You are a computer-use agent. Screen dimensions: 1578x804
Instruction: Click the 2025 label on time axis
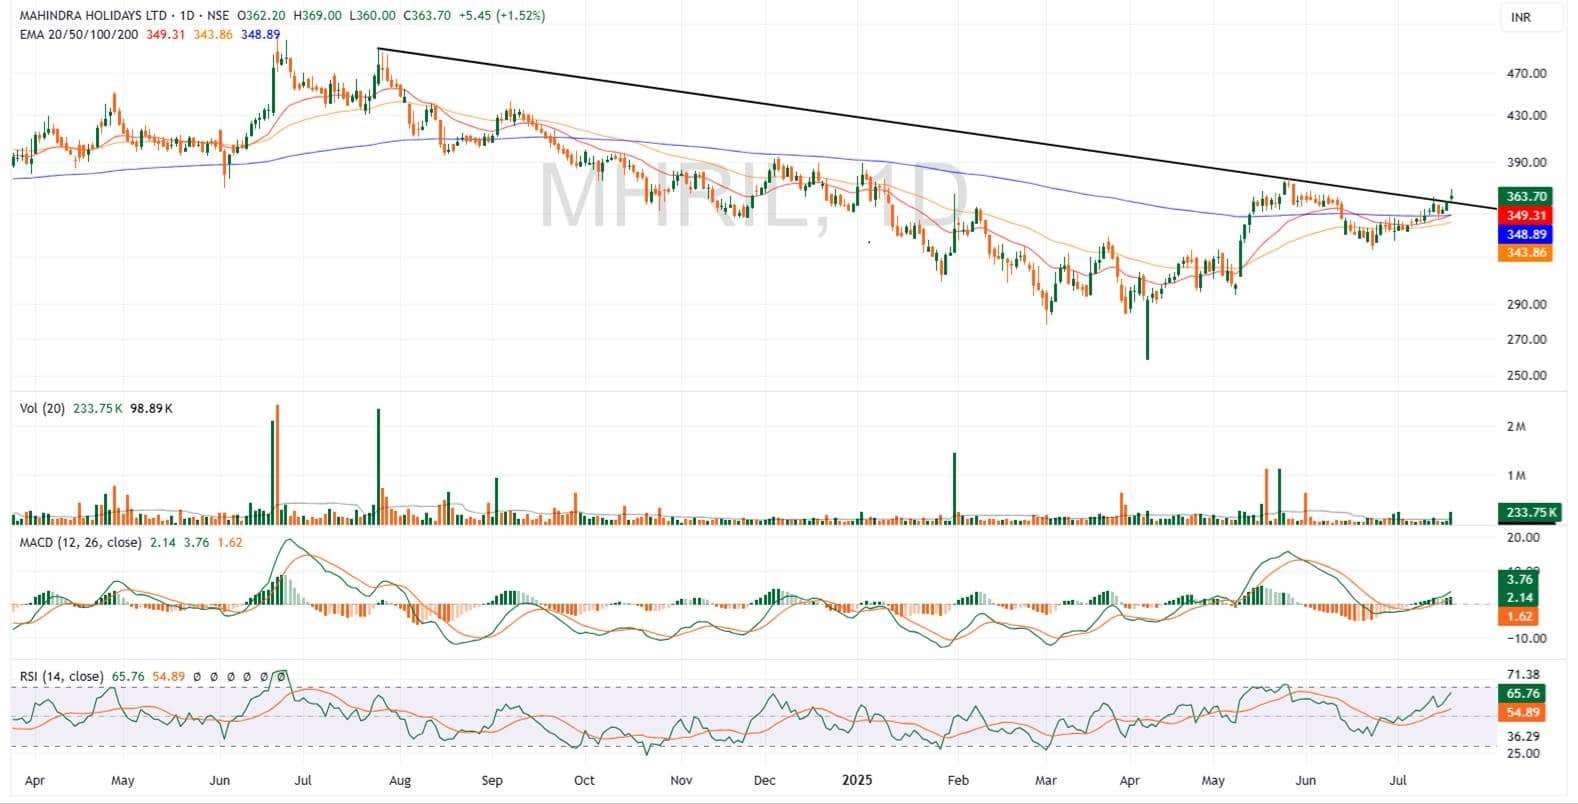(858, 780)
